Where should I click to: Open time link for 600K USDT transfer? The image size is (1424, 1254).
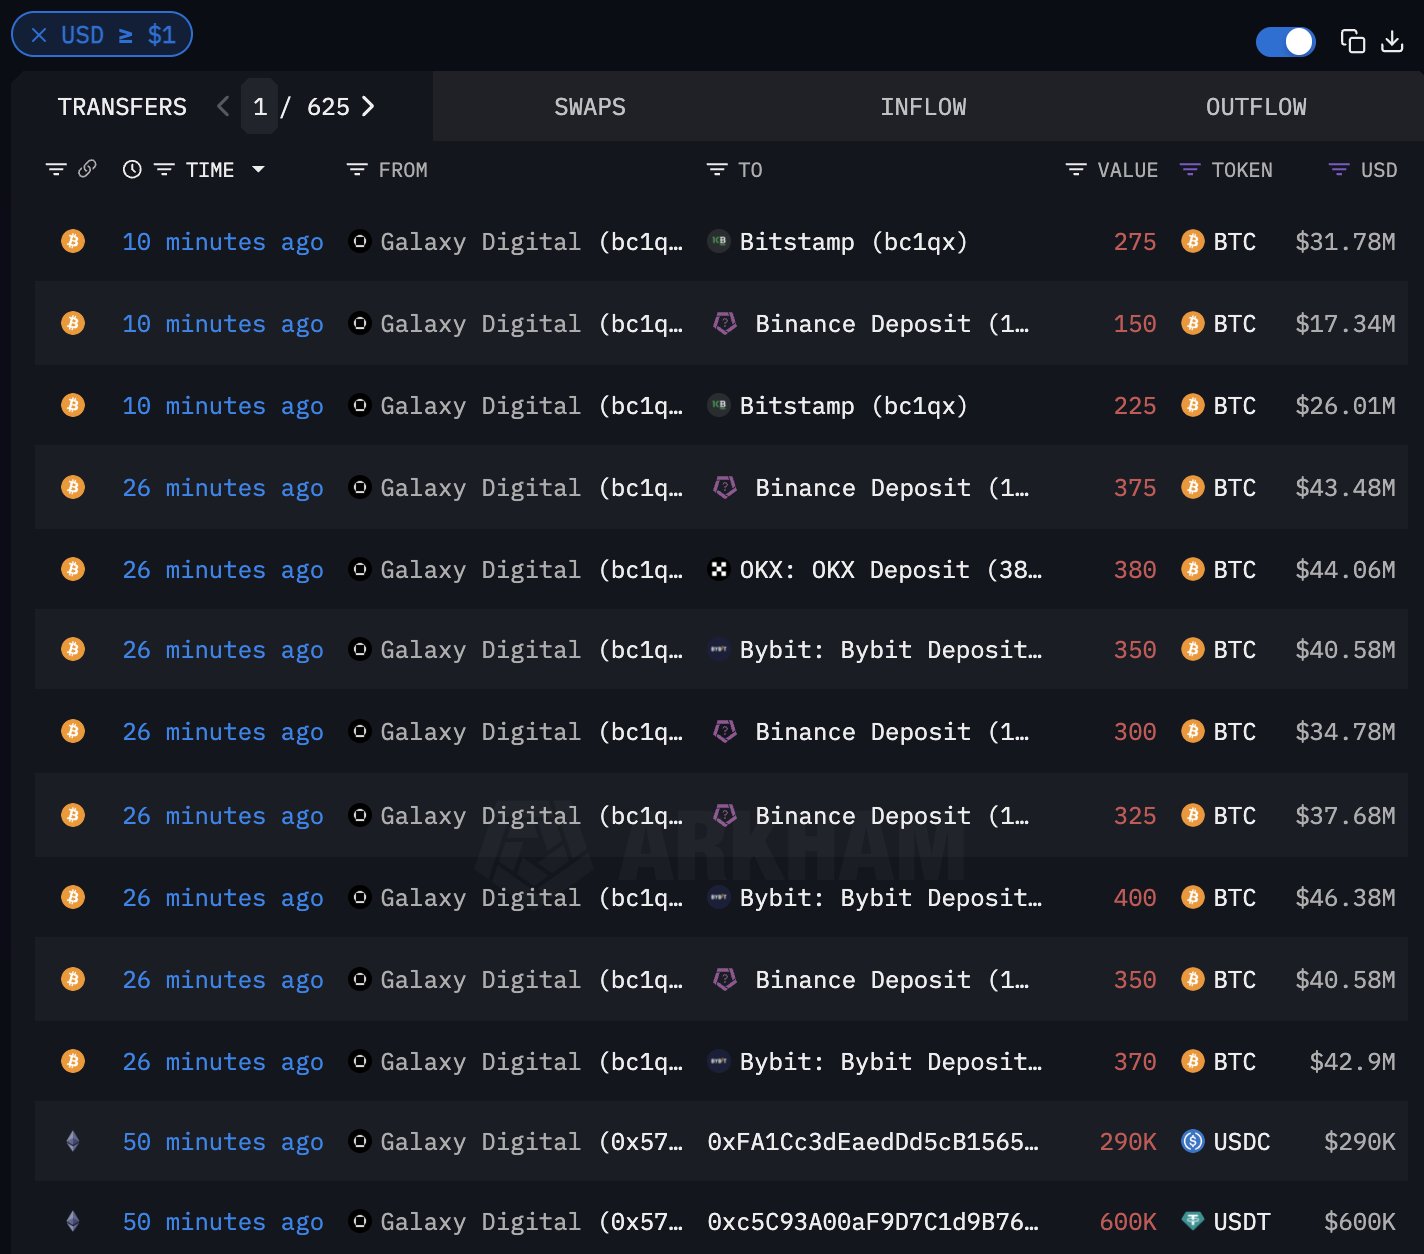tap(223, 1222)
